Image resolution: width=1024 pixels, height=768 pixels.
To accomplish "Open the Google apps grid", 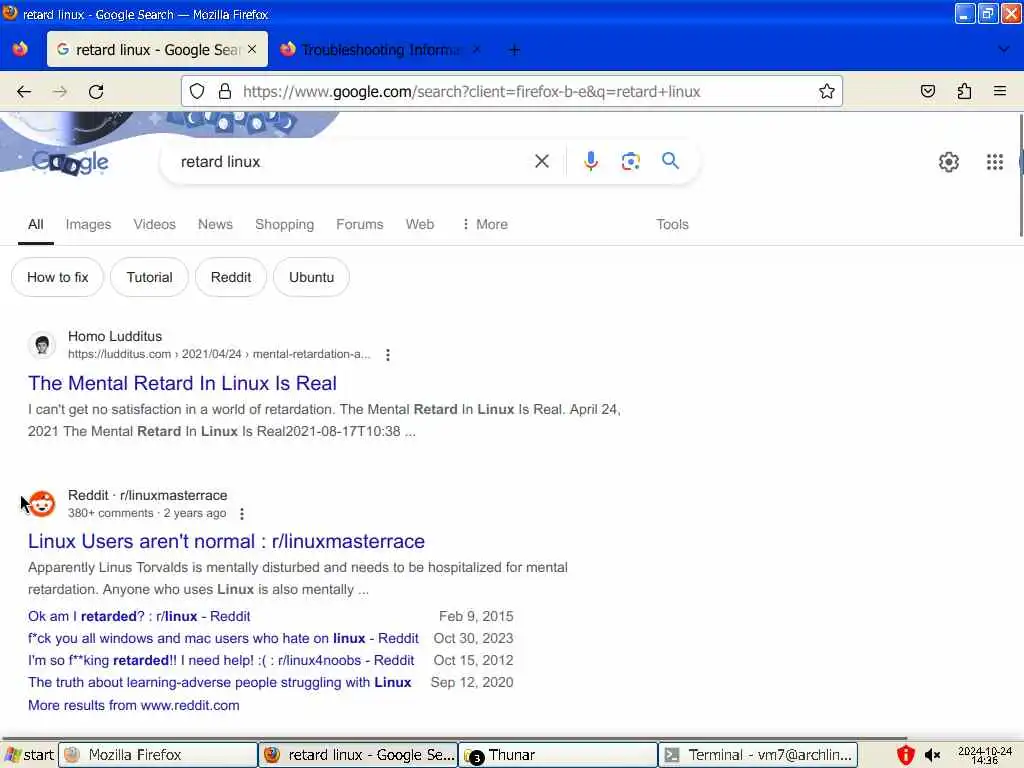I will click(x=995, y=162).
